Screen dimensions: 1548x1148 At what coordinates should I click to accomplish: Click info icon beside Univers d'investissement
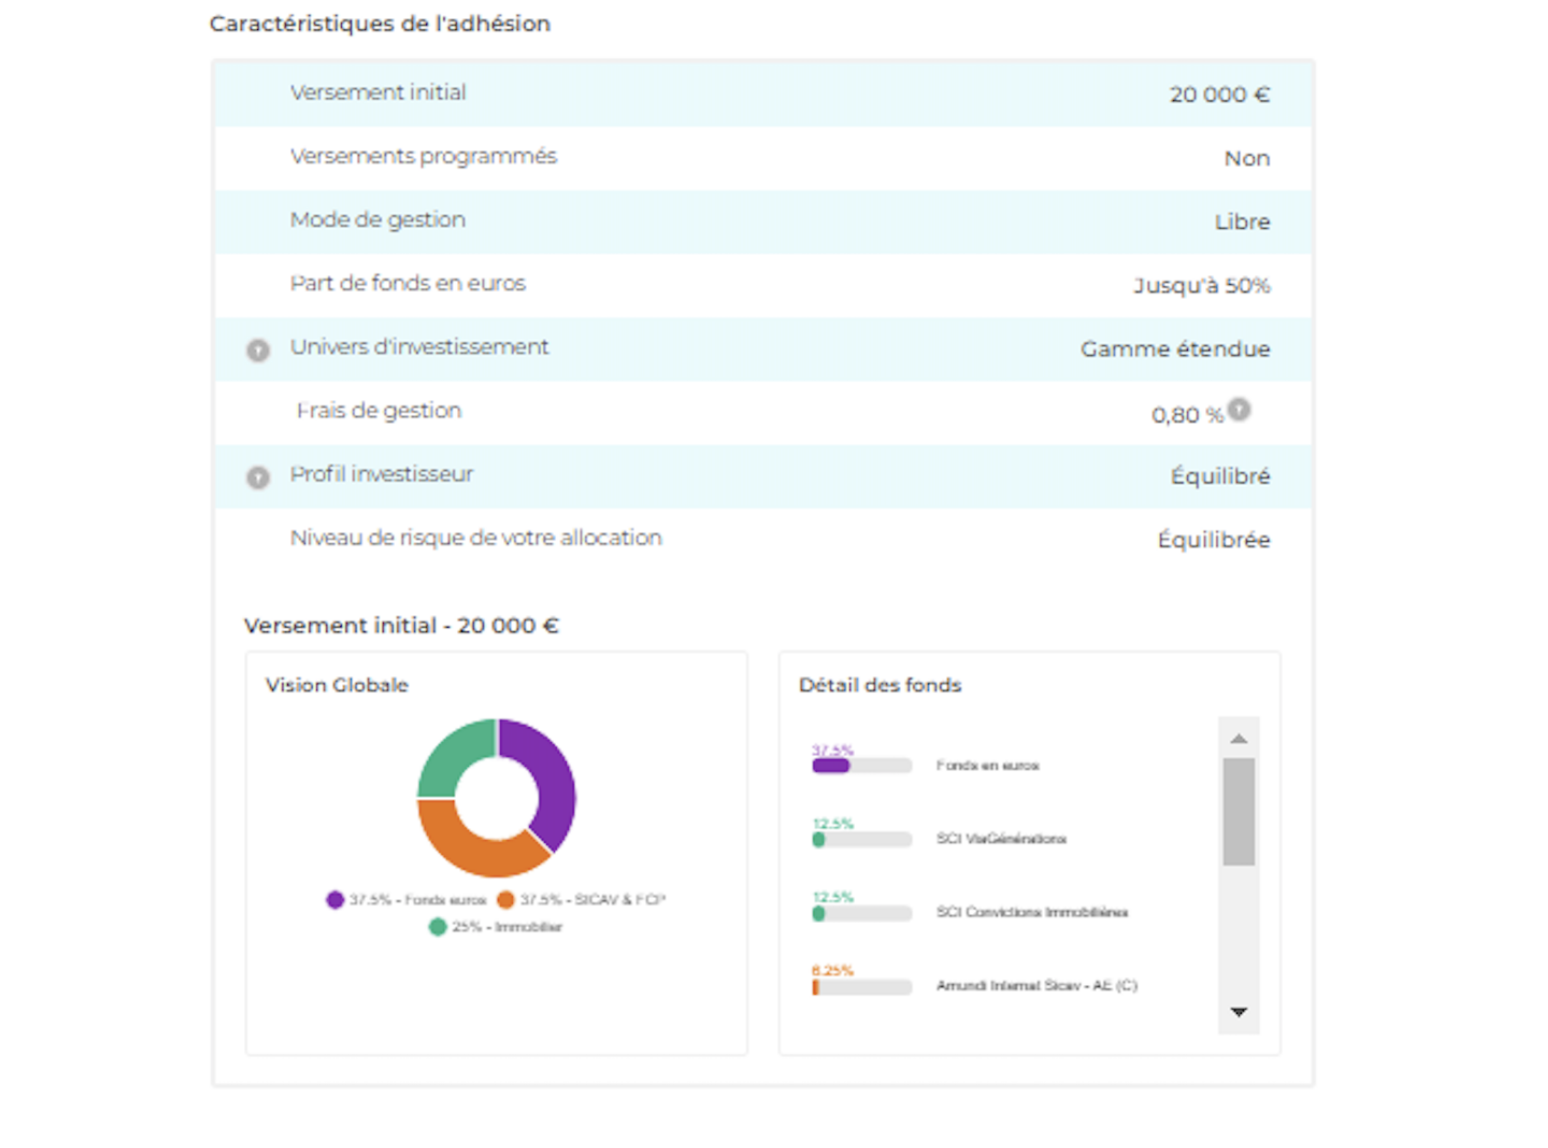pos(258,350)
